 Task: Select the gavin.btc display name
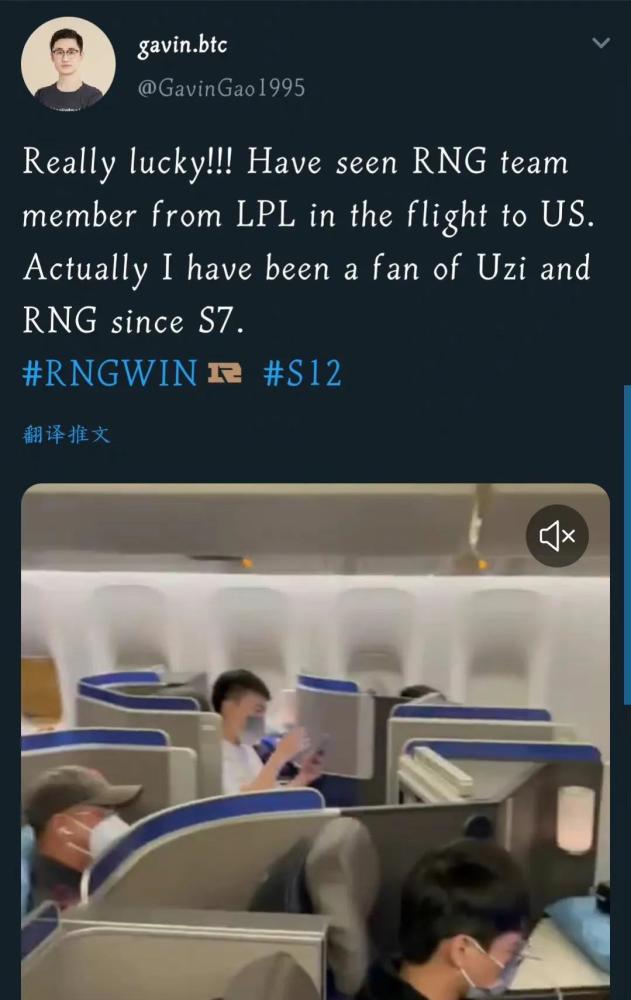[x=182, y=46]
